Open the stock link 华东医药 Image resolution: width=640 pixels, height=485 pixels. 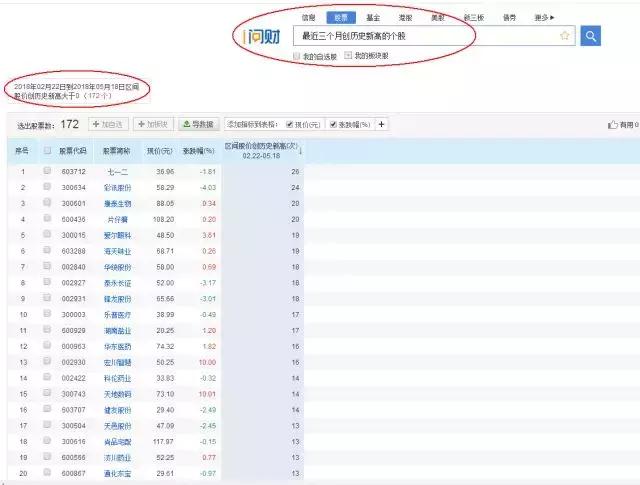118,347
